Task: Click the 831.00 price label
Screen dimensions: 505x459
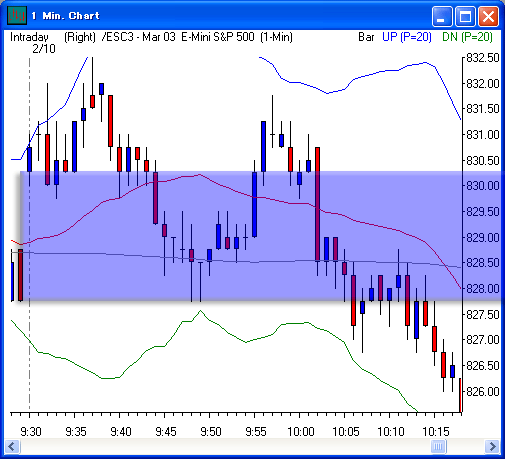Action: (483, 135)
